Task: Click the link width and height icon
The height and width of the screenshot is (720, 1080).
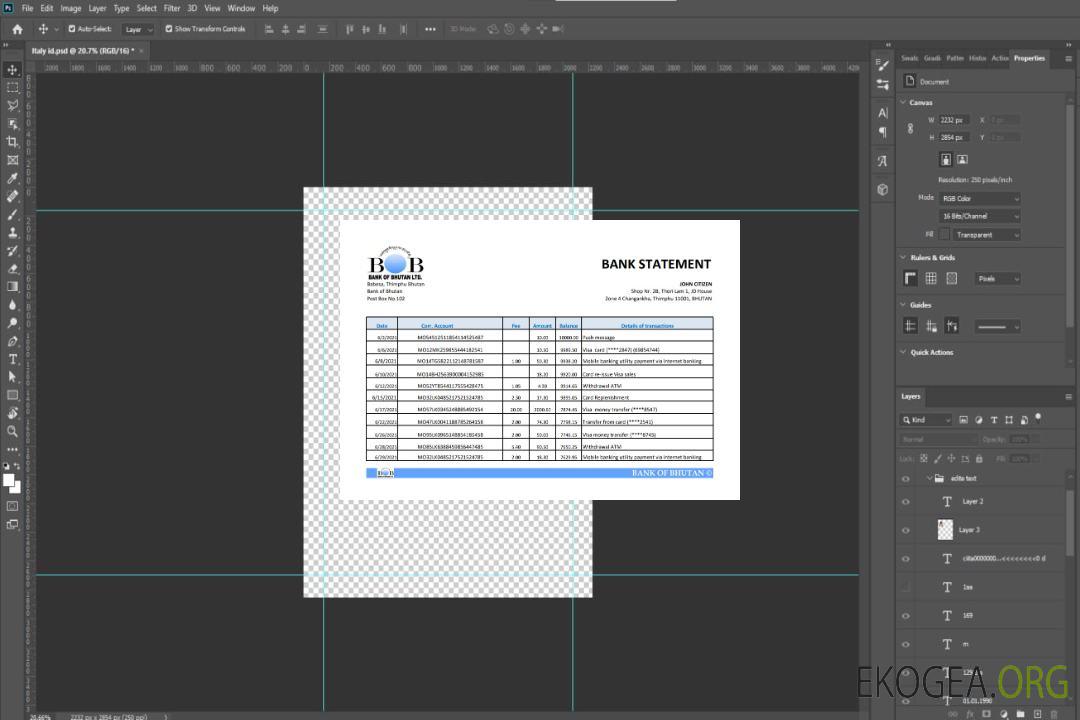Action: pyautogui.click(x=911, y=129)
